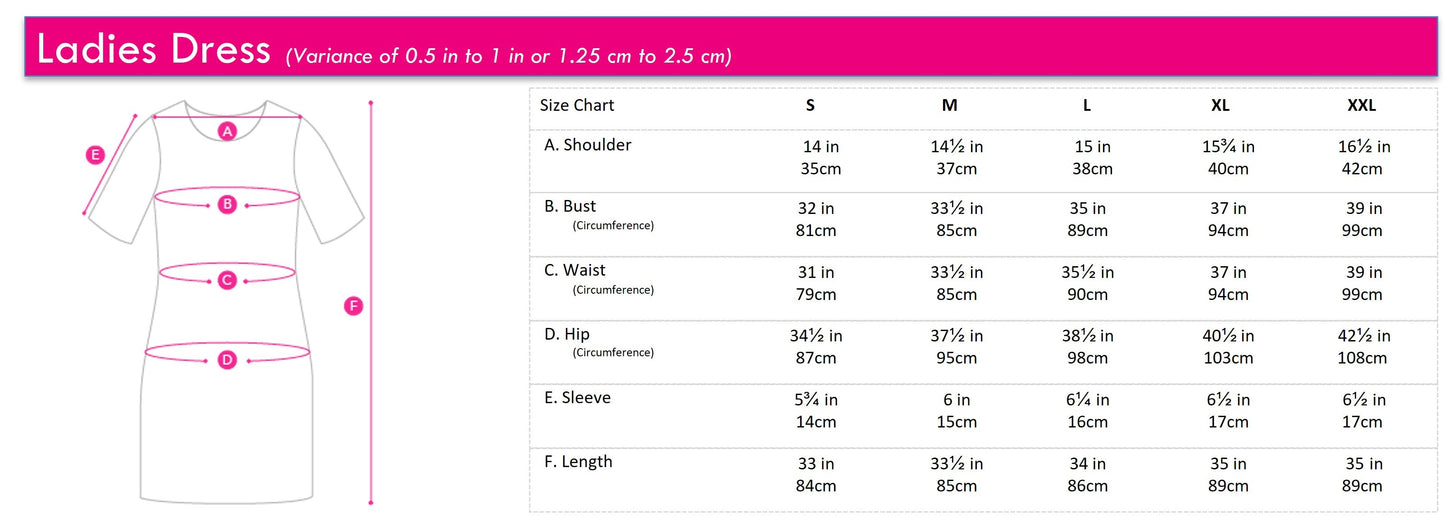Select the XXL size column header
Image resolution: width=1445 pixels, height=518 pixels.
[1361, 106]
